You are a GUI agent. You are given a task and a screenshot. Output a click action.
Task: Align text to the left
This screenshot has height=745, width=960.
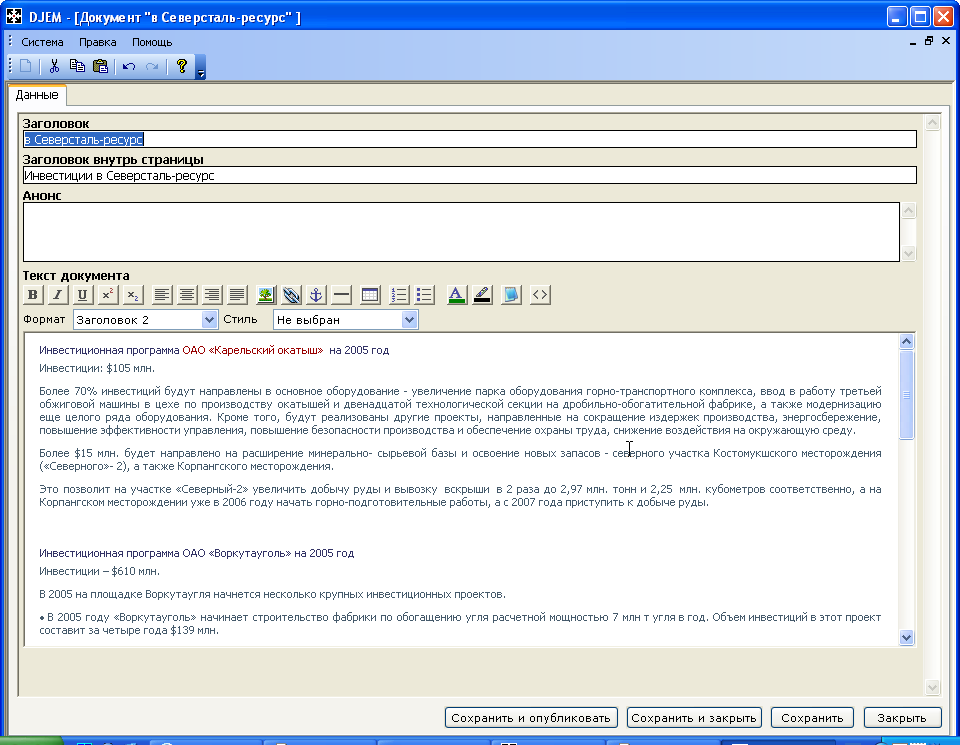point(162,295)
